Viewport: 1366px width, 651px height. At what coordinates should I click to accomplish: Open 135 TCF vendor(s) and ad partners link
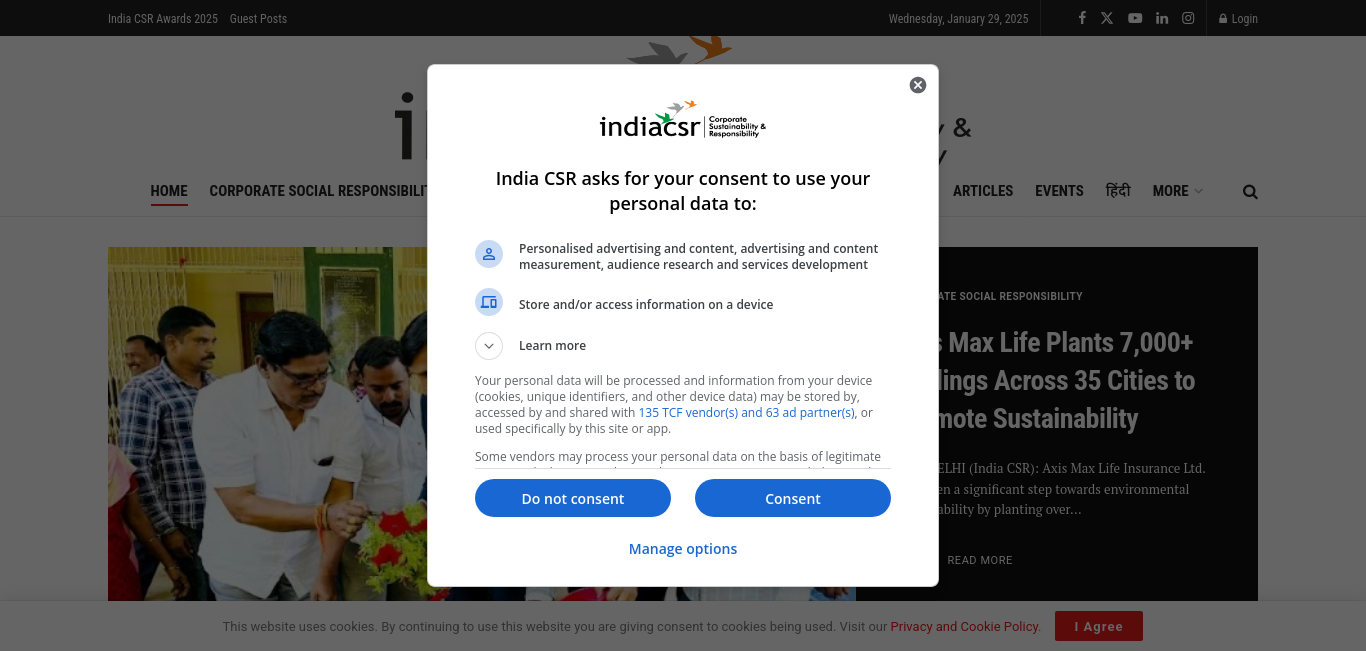(747, 413)
